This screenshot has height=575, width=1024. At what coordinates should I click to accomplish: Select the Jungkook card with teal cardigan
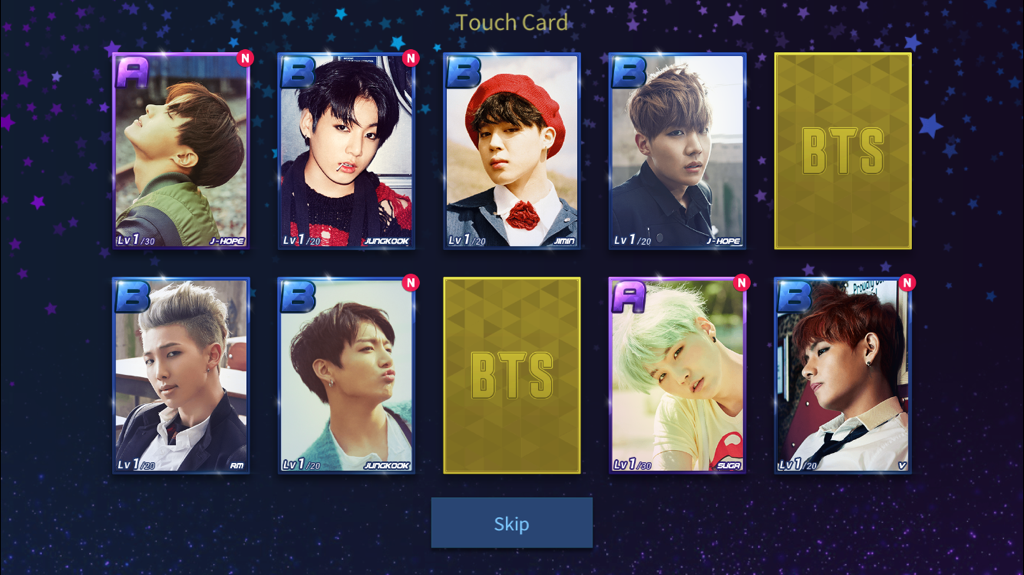point(346,375)
